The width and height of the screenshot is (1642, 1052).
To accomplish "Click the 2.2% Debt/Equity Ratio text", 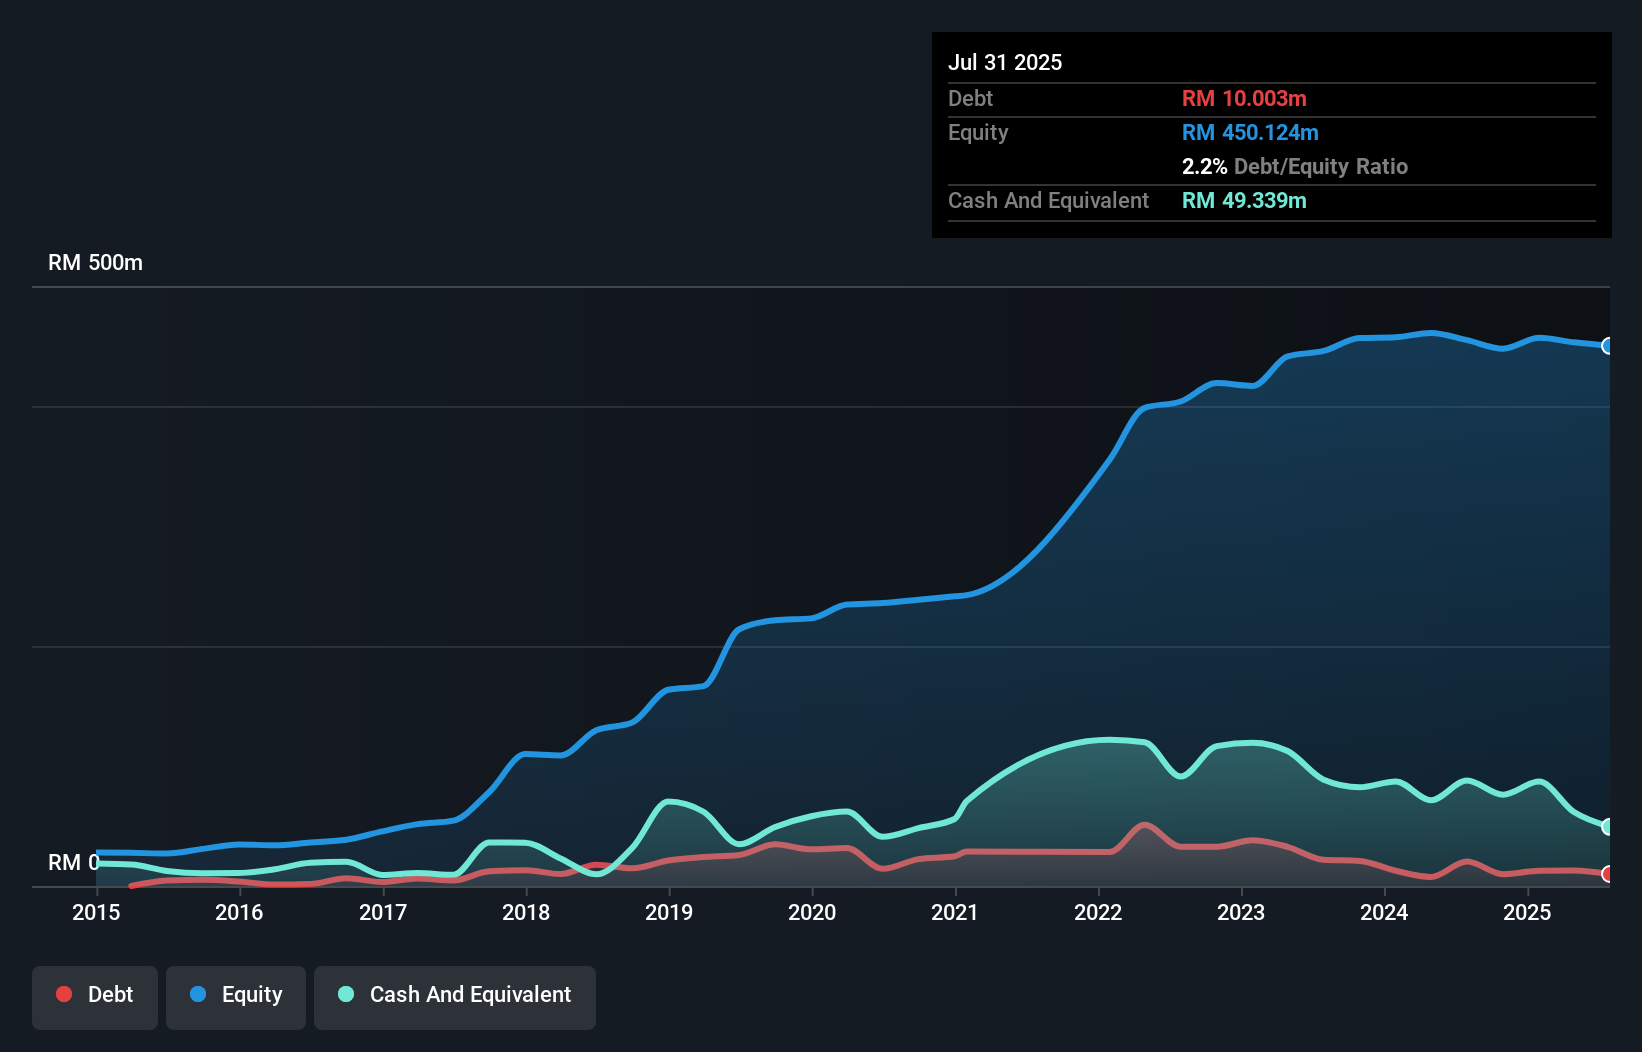I will point(1294,167).
